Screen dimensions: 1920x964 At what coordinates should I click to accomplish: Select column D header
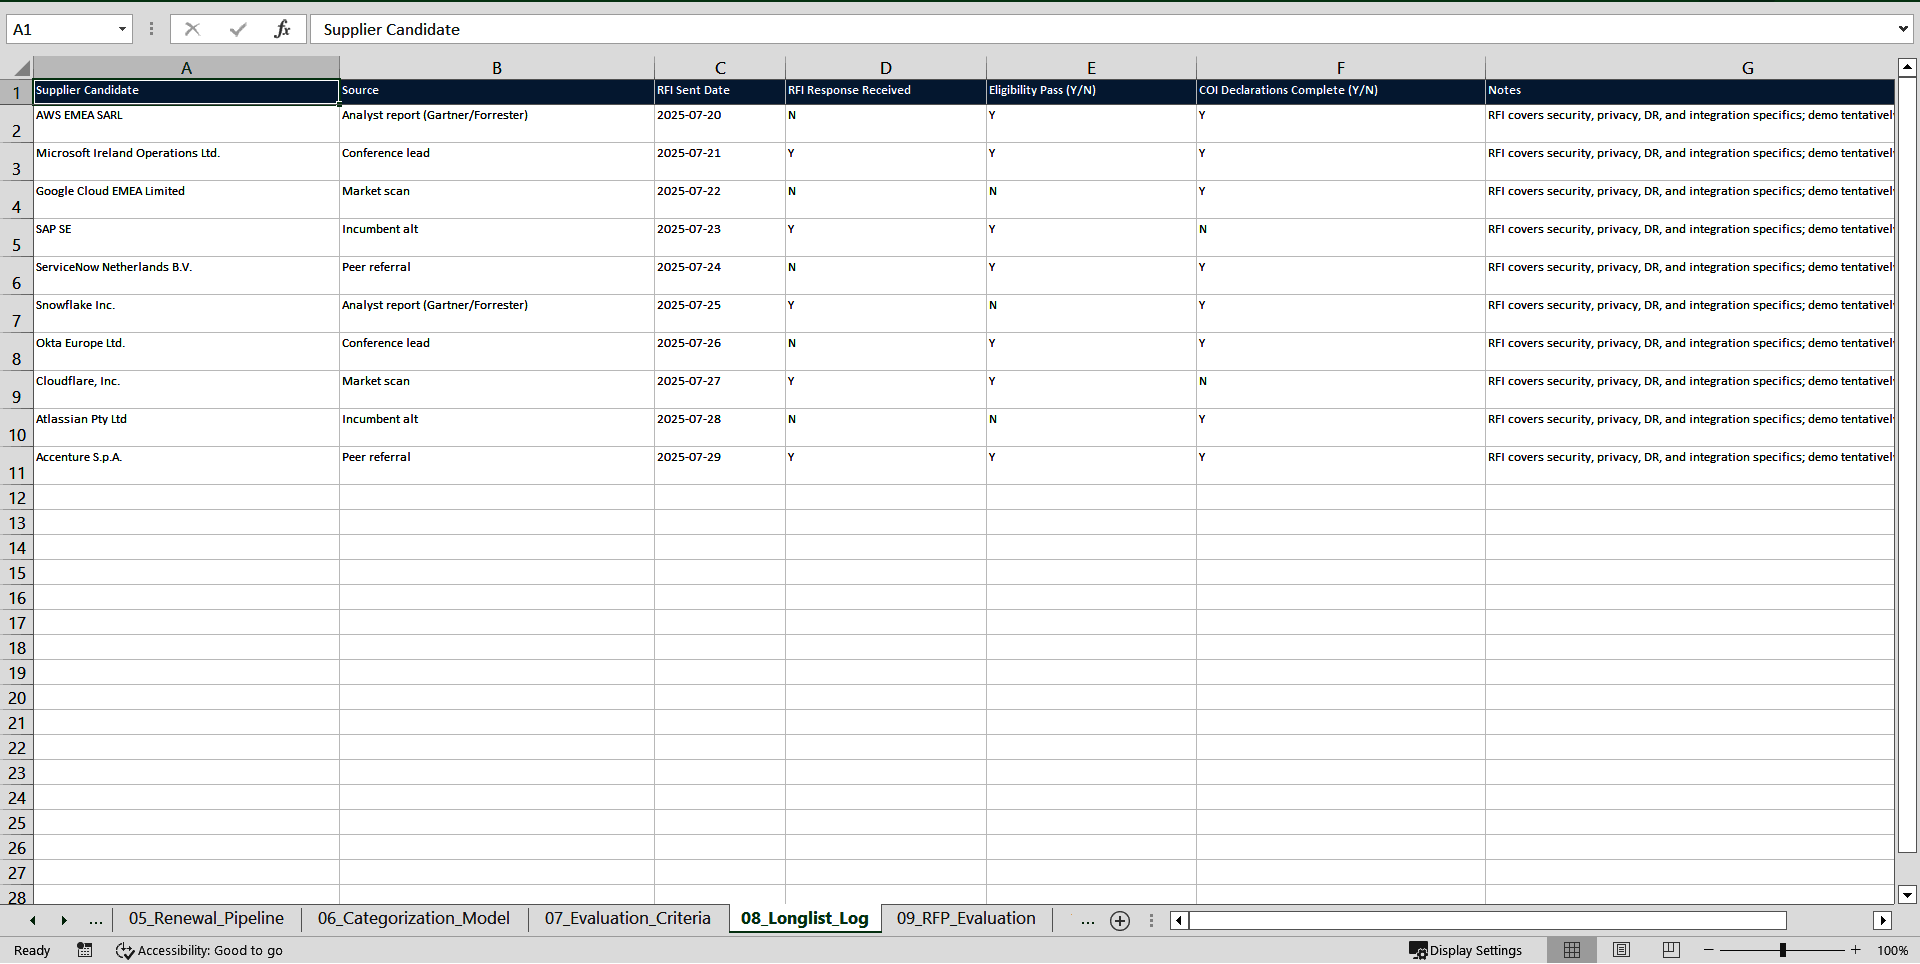coord(885,68)
